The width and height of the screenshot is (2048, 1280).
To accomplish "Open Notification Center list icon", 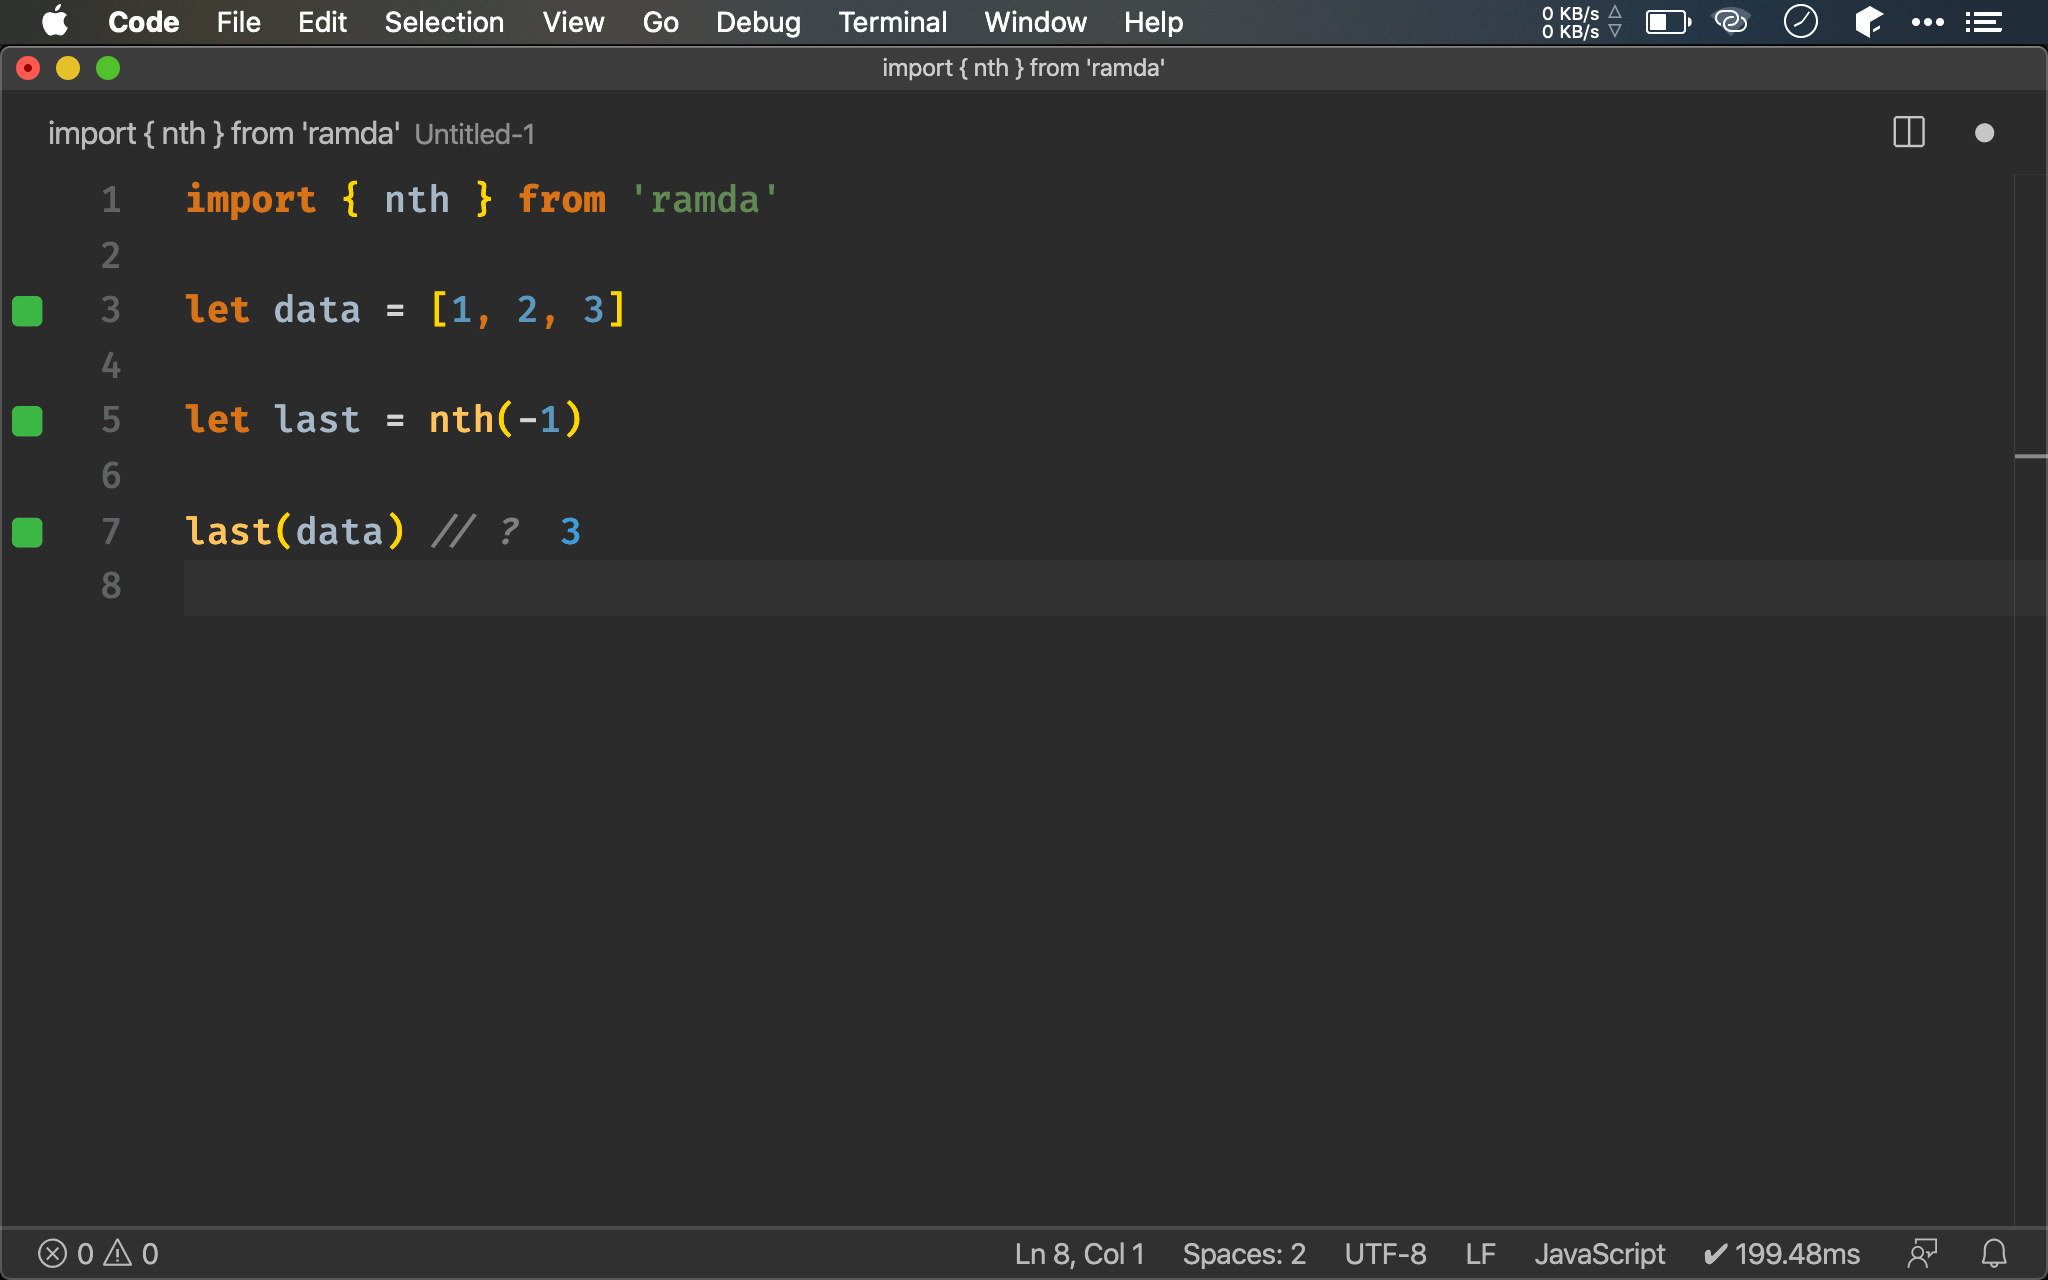I will coord(1983,22).
